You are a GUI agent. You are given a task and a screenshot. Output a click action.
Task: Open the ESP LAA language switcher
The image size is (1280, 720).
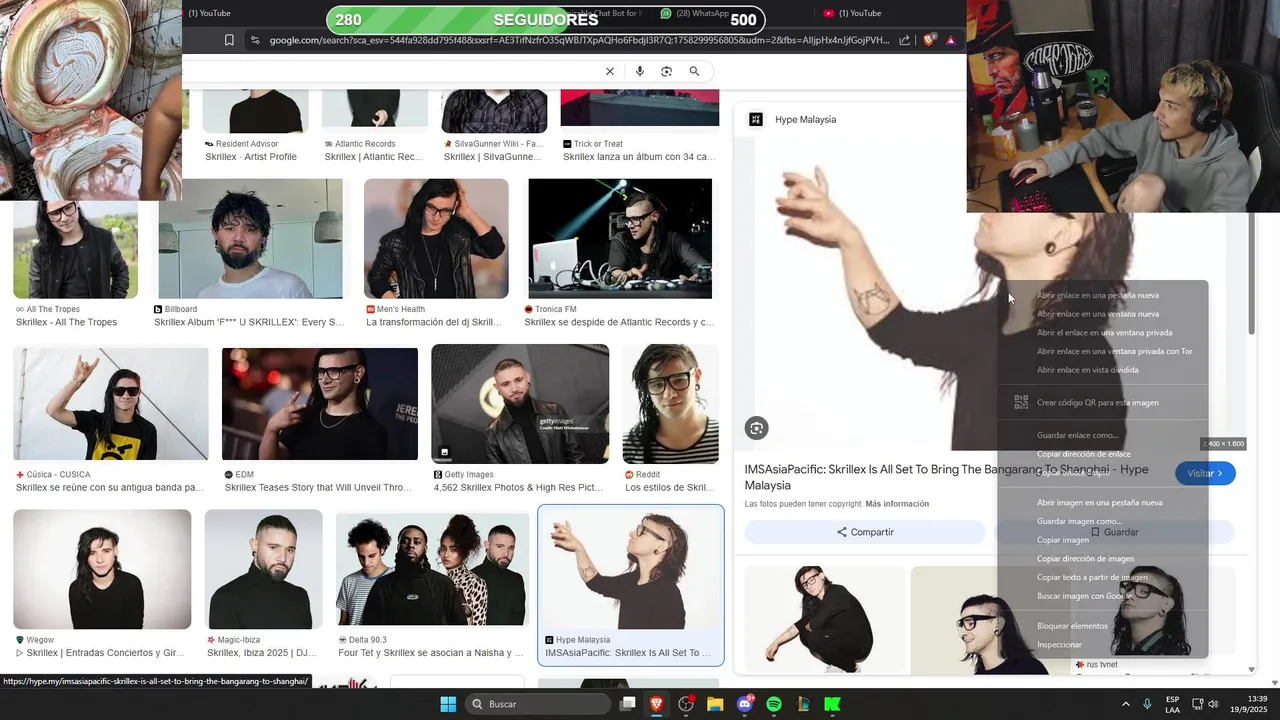(x=1172, y=704)
